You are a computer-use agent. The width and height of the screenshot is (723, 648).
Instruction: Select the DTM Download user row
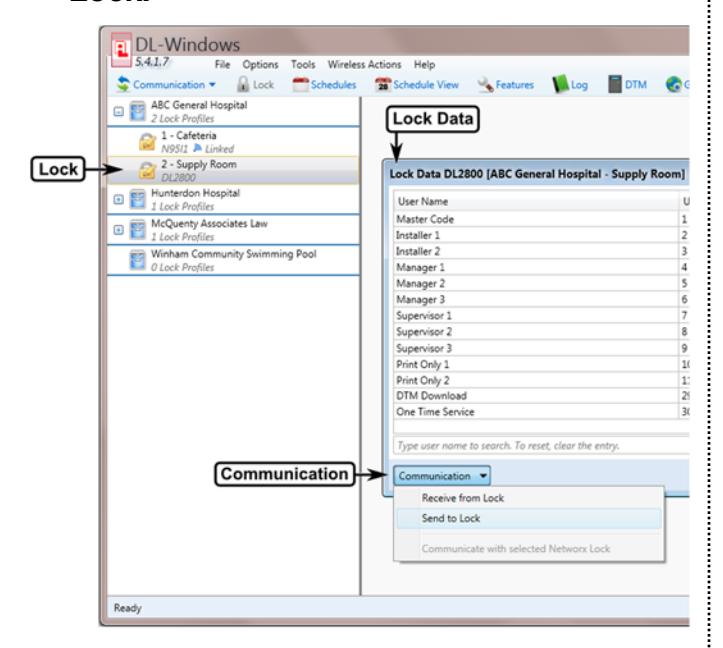click(541, 396)
